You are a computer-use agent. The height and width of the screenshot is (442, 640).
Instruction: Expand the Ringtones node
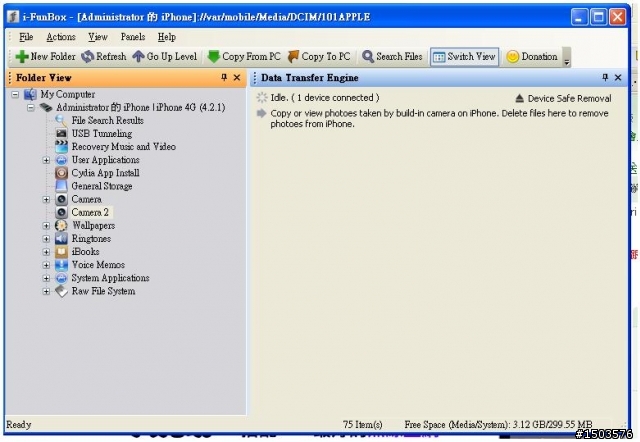[46, 239]
